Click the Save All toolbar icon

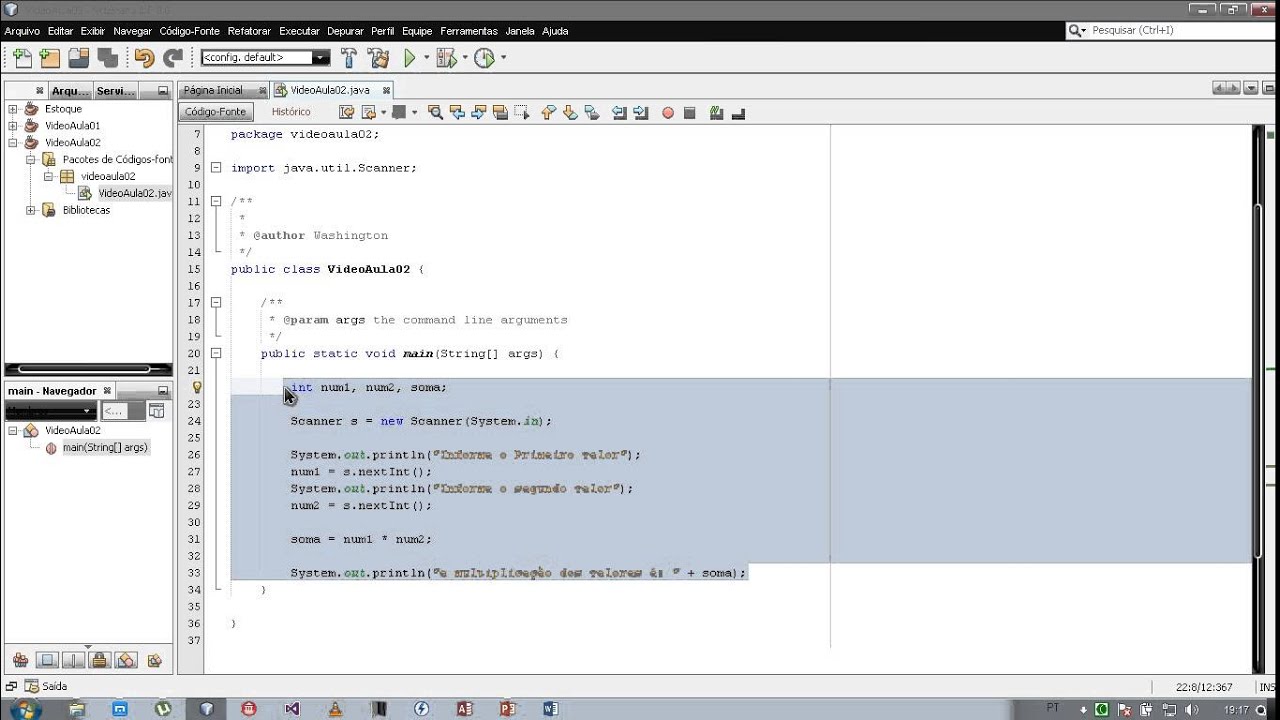[107, 58]
